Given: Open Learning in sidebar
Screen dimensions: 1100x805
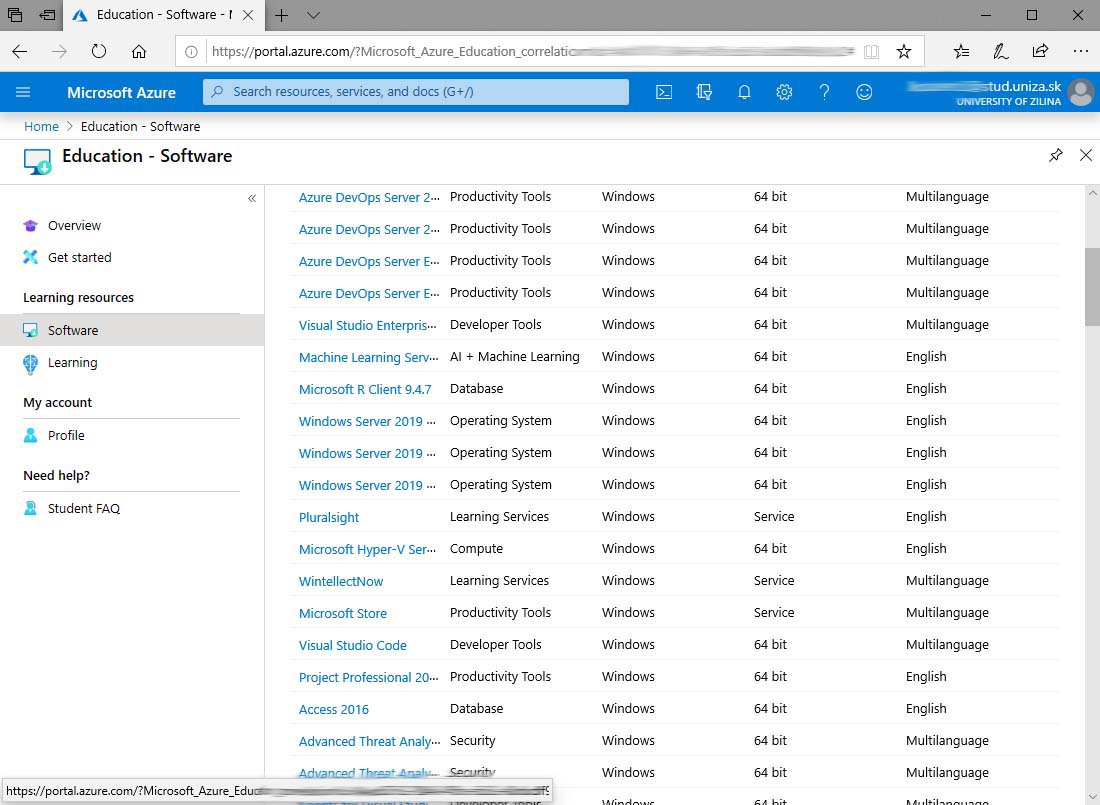Looking at the screenshot, I should pos(72,363).
